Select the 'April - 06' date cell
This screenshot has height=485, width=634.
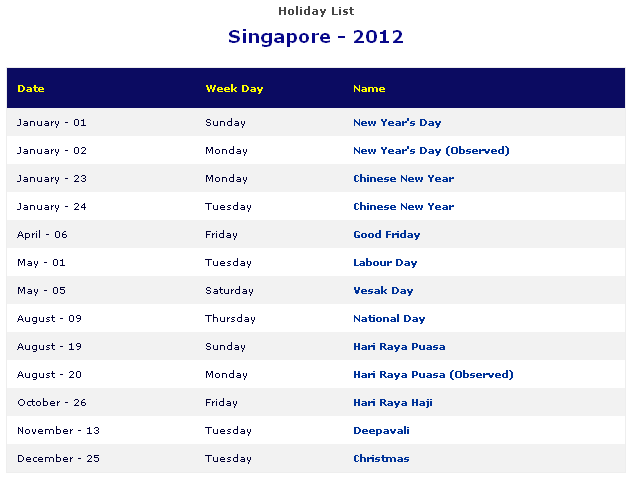42,235
